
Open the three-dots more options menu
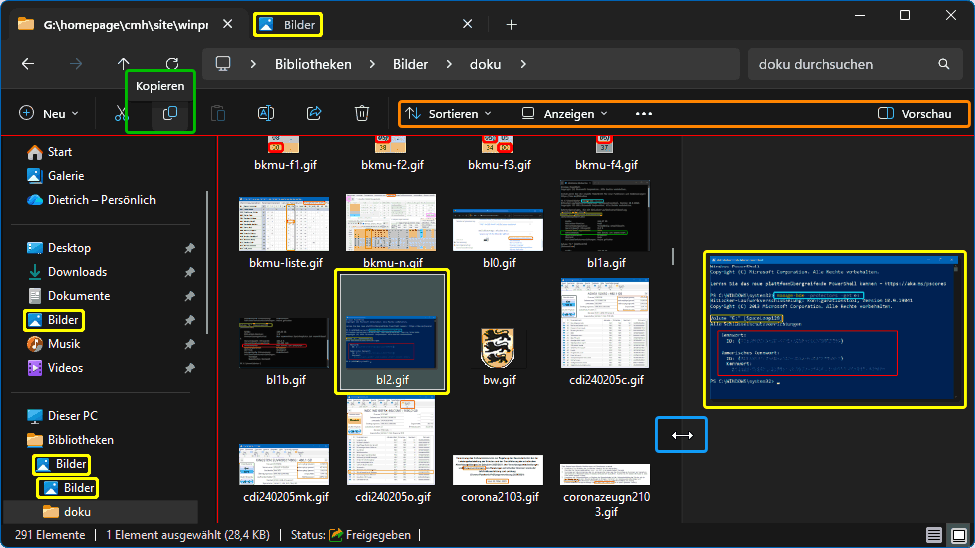coord(644,114)
